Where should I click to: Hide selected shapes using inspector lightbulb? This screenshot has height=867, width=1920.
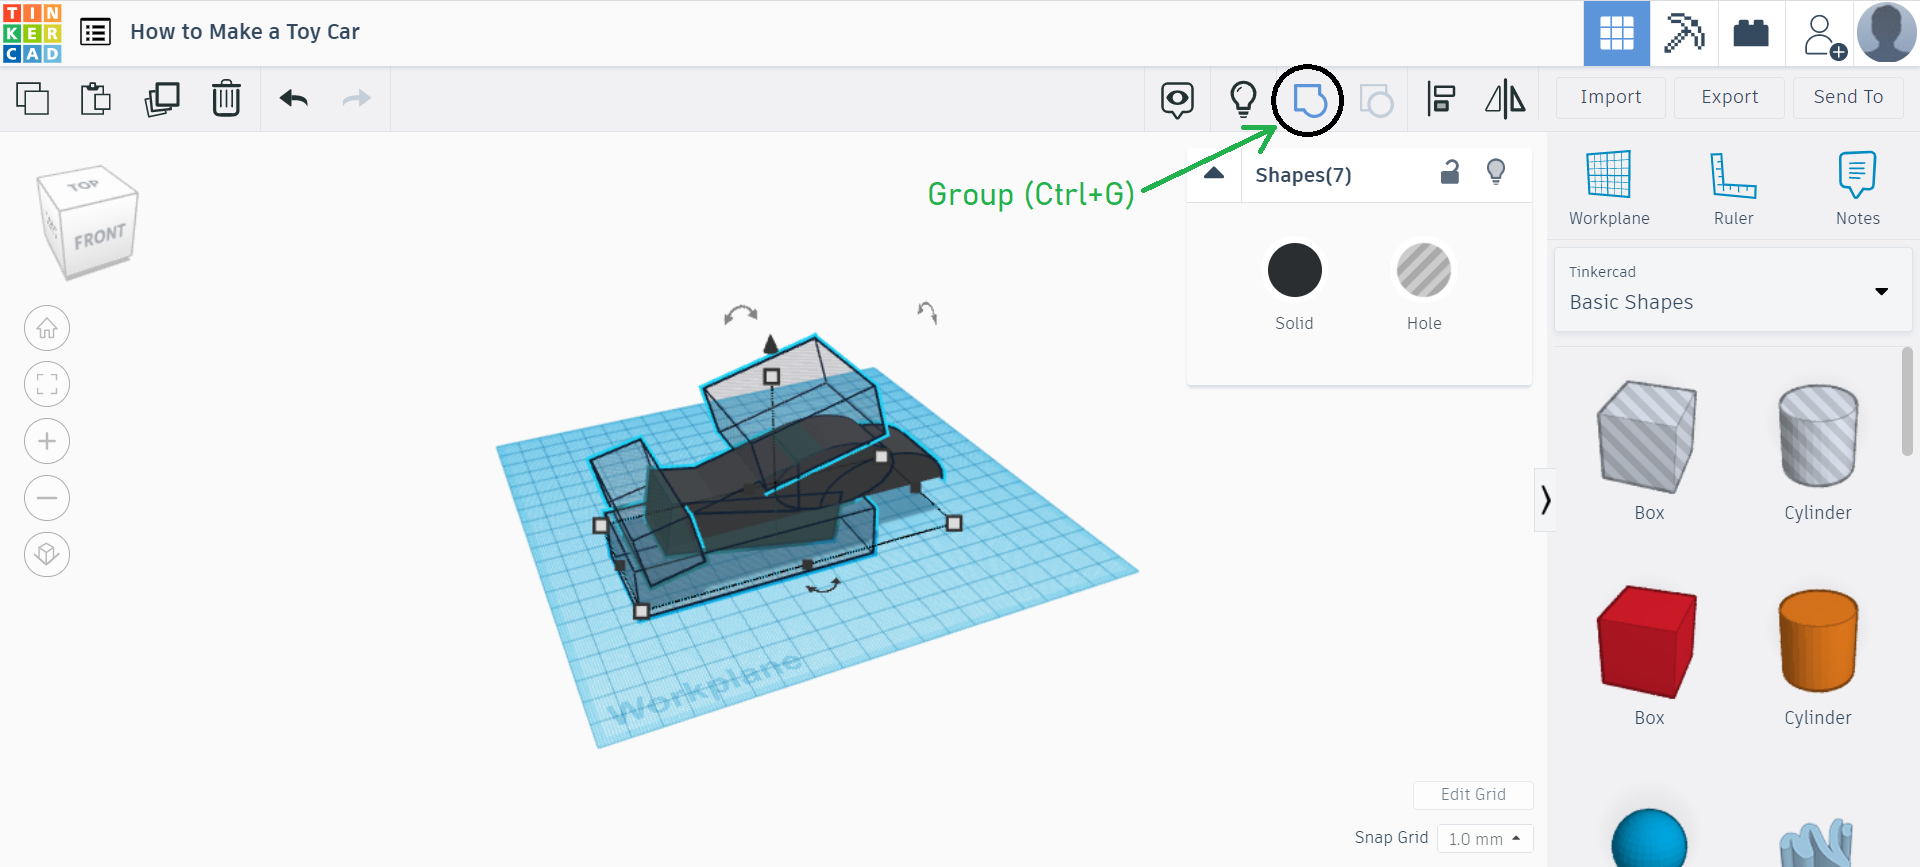click(1496, 172)
